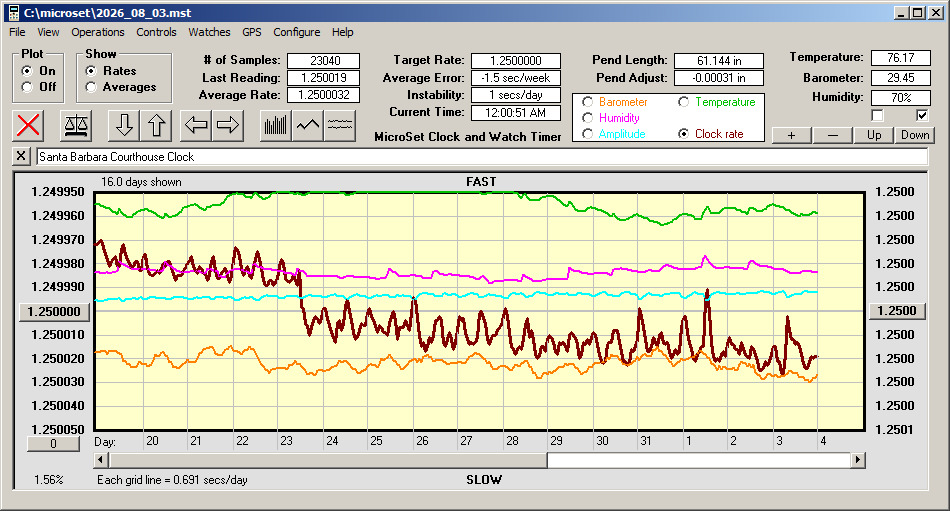Click the Down button

pos(915,135)
